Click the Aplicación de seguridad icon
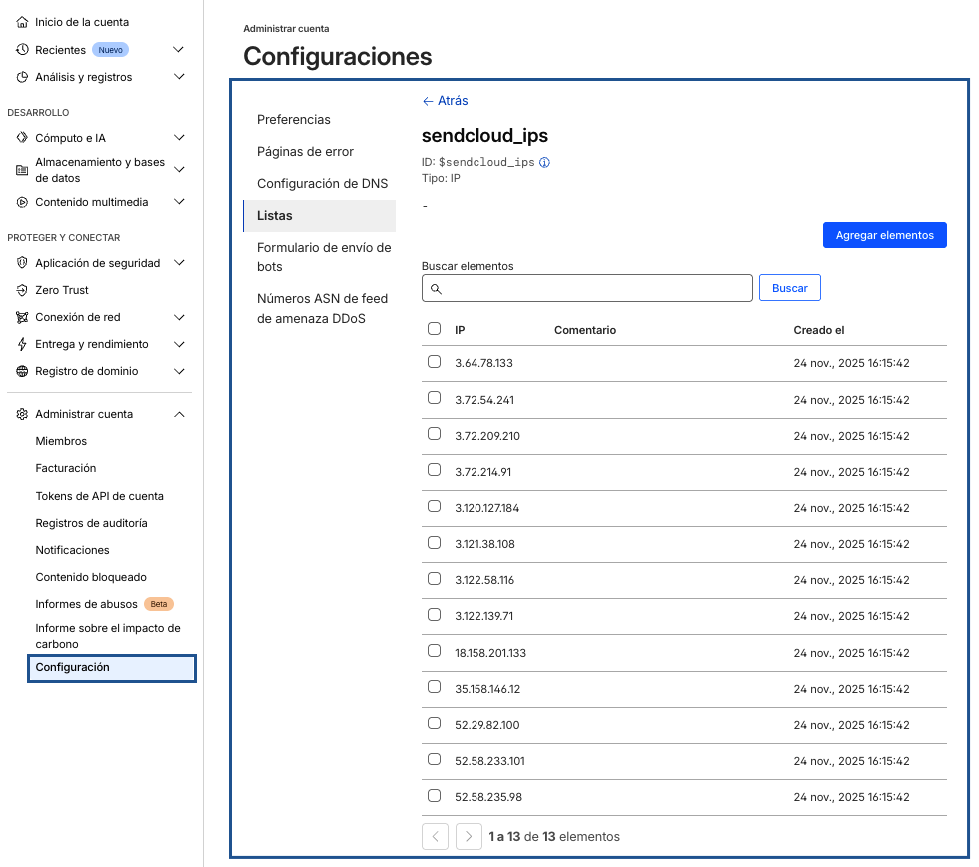This screenshot has width=979, height=867. 22,262
